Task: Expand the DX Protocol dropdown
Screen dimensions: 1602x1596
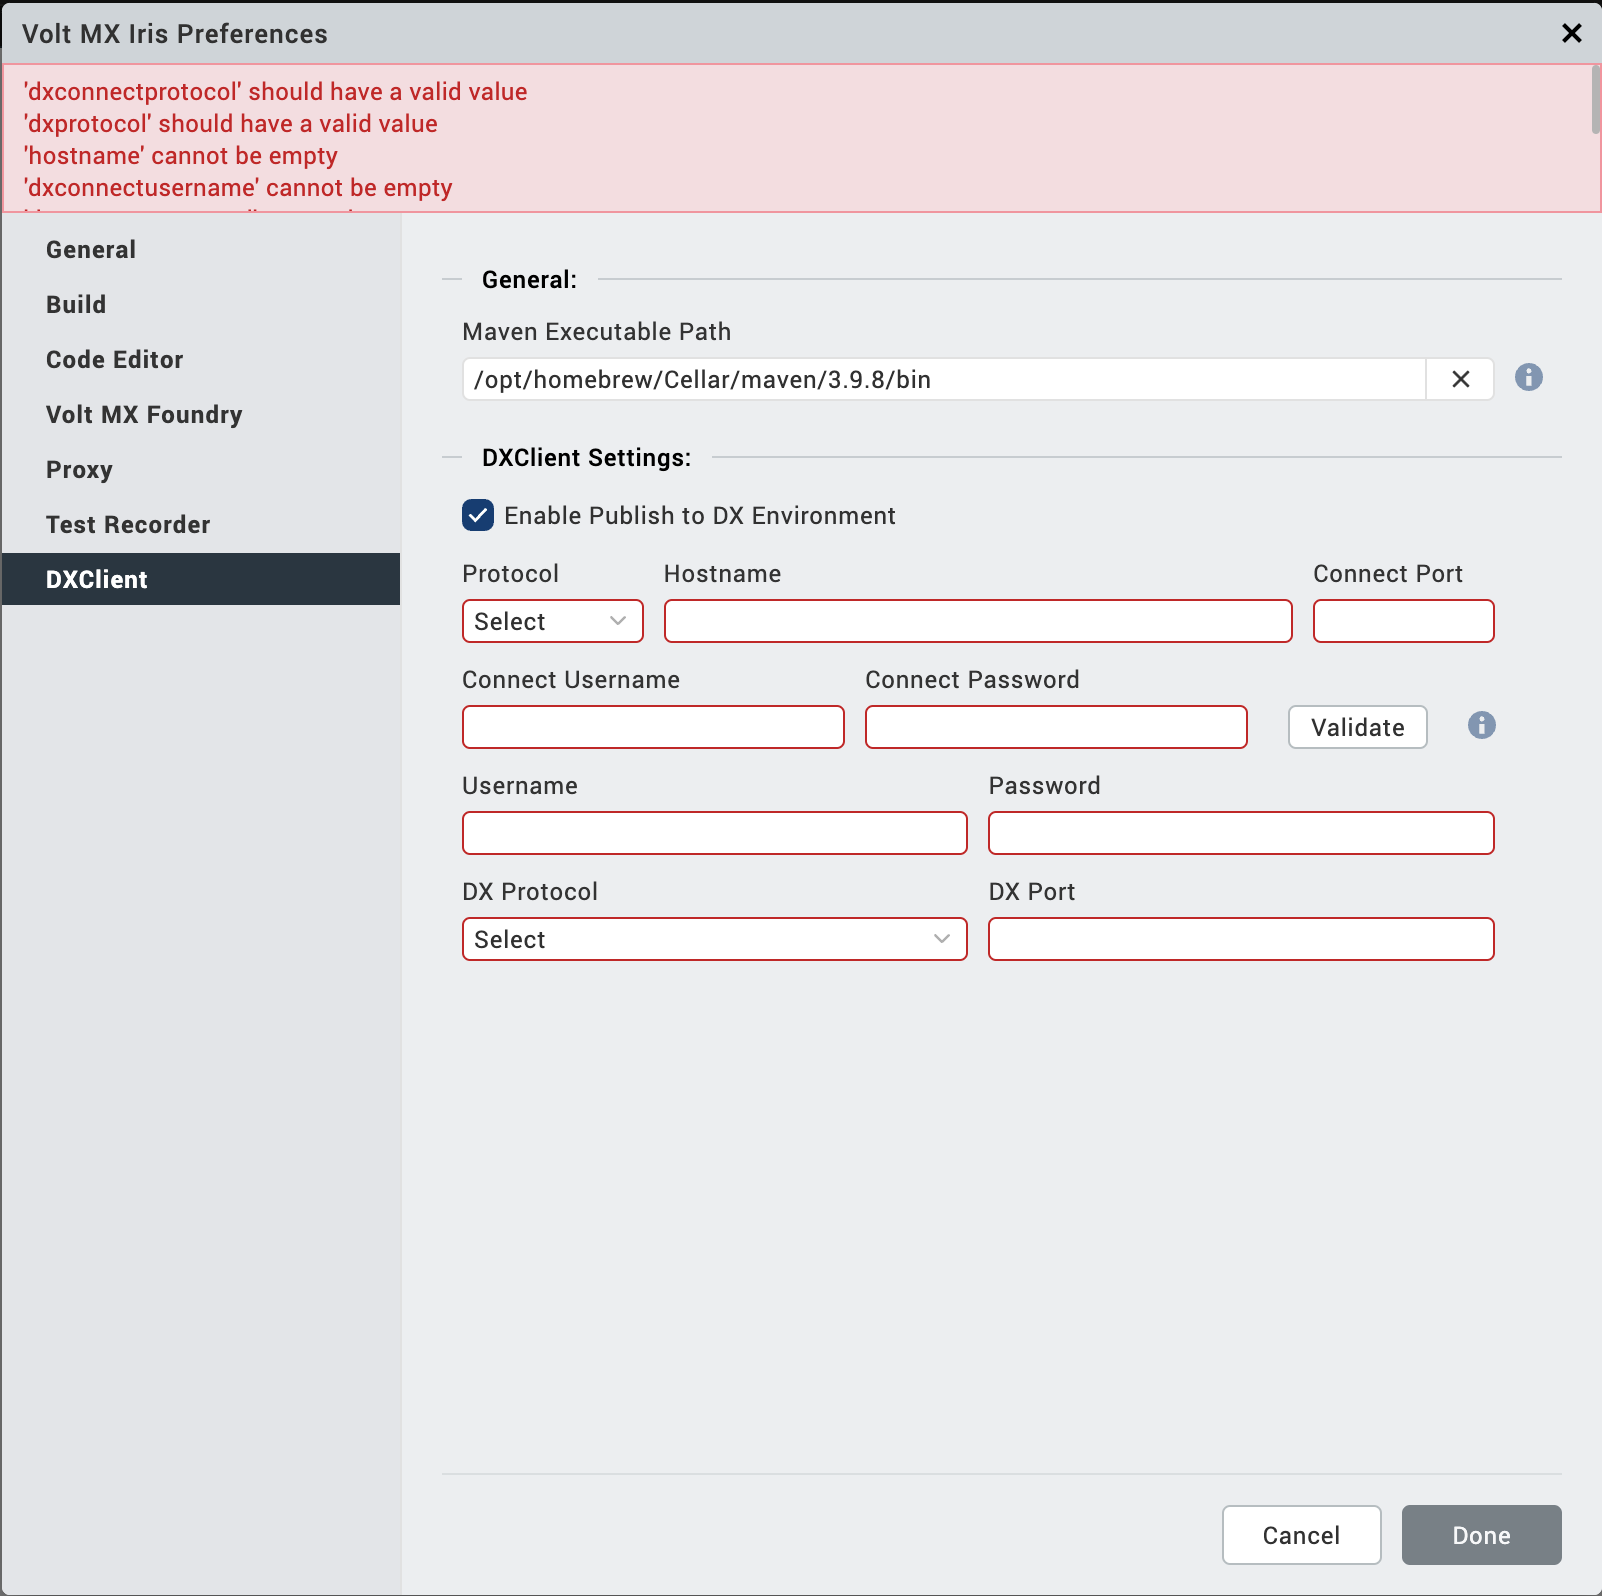Action: [714, 939]
